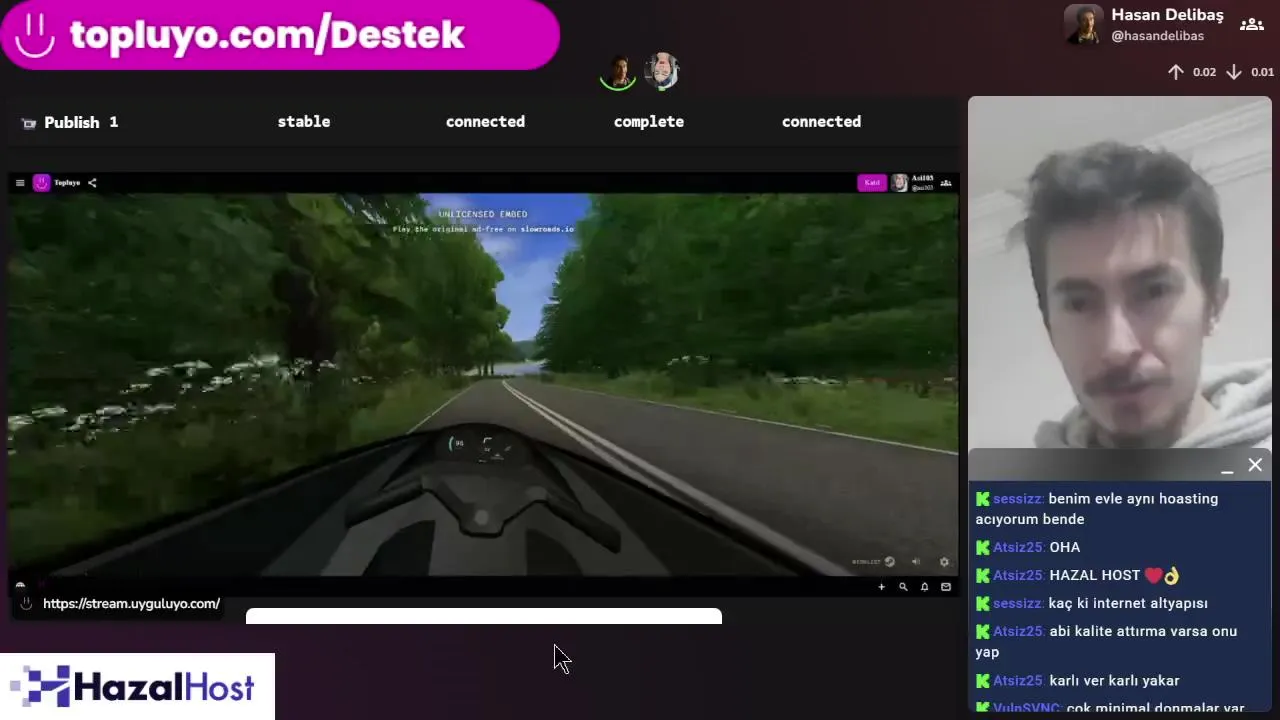This screenshot has width=1280, height=720.
Task: Click the 'connected' status after complete
Action: click(x=821, y=121)
